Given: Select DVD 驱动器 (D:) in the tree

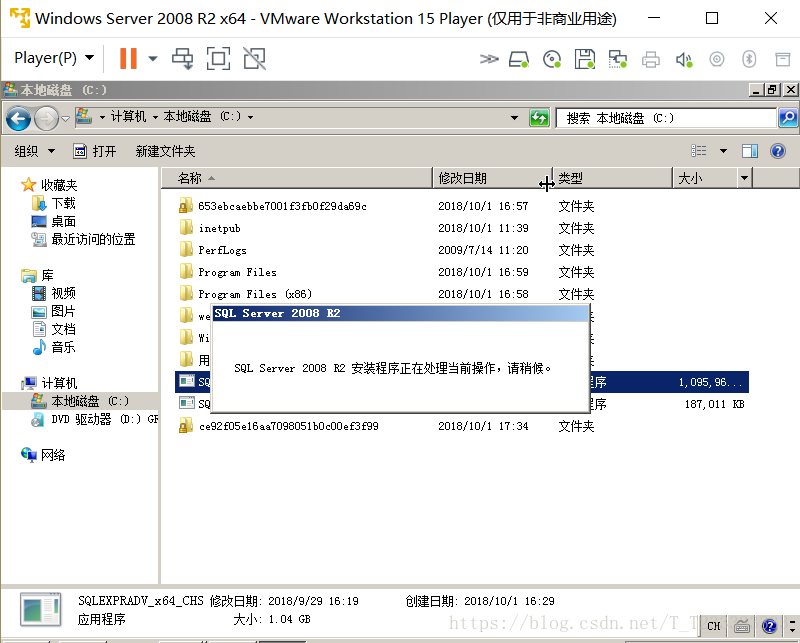Looking at the screenshot, I should click(94, 419).
